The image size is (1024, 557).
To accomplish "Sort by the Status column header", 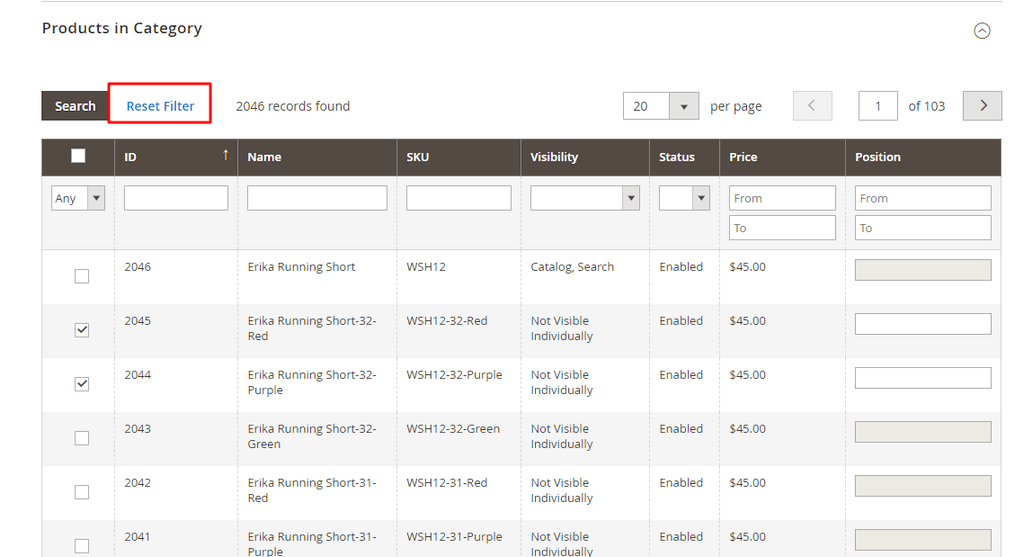I will (x=677, y=157).
